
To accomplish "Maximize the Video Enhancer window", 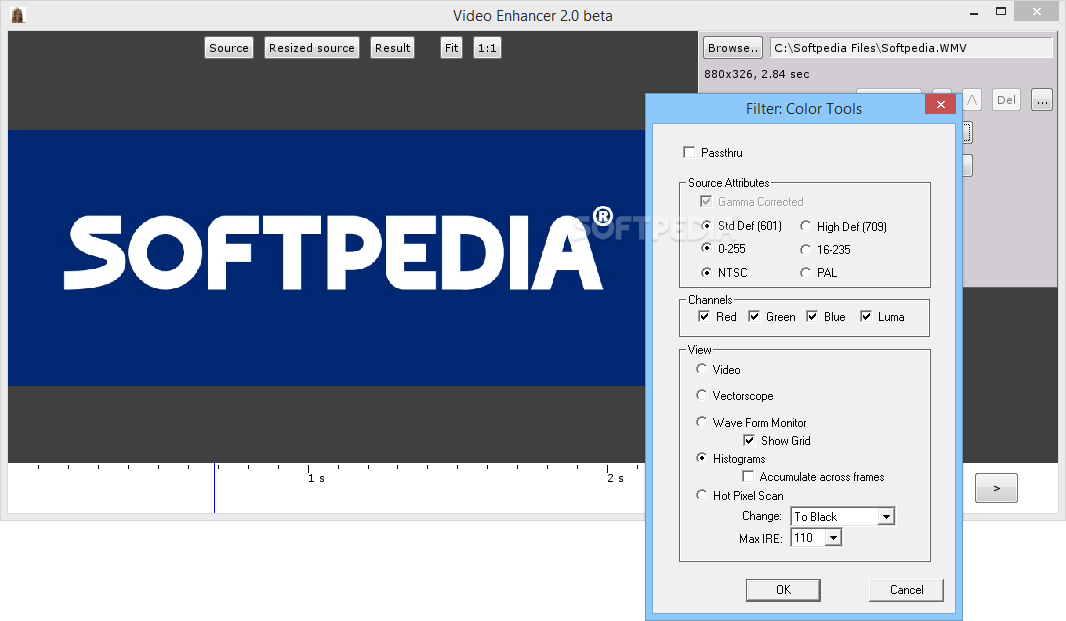I will click(1001, 12).
